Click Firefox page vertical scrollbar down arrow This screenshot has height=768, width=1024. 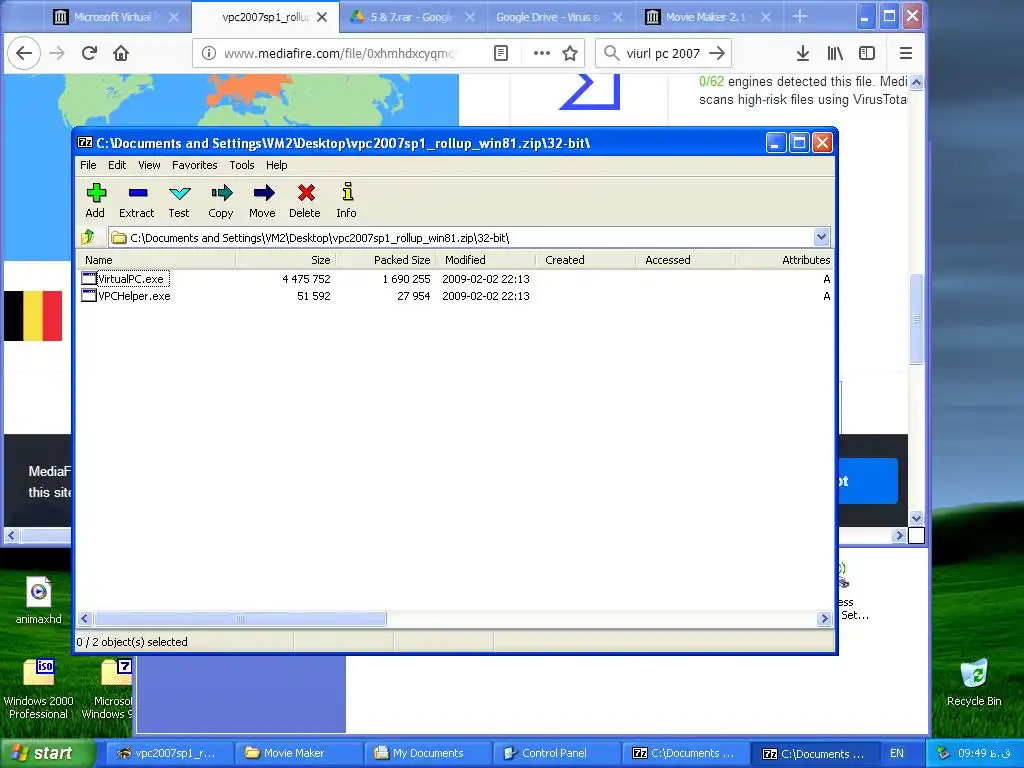point(916,518)
